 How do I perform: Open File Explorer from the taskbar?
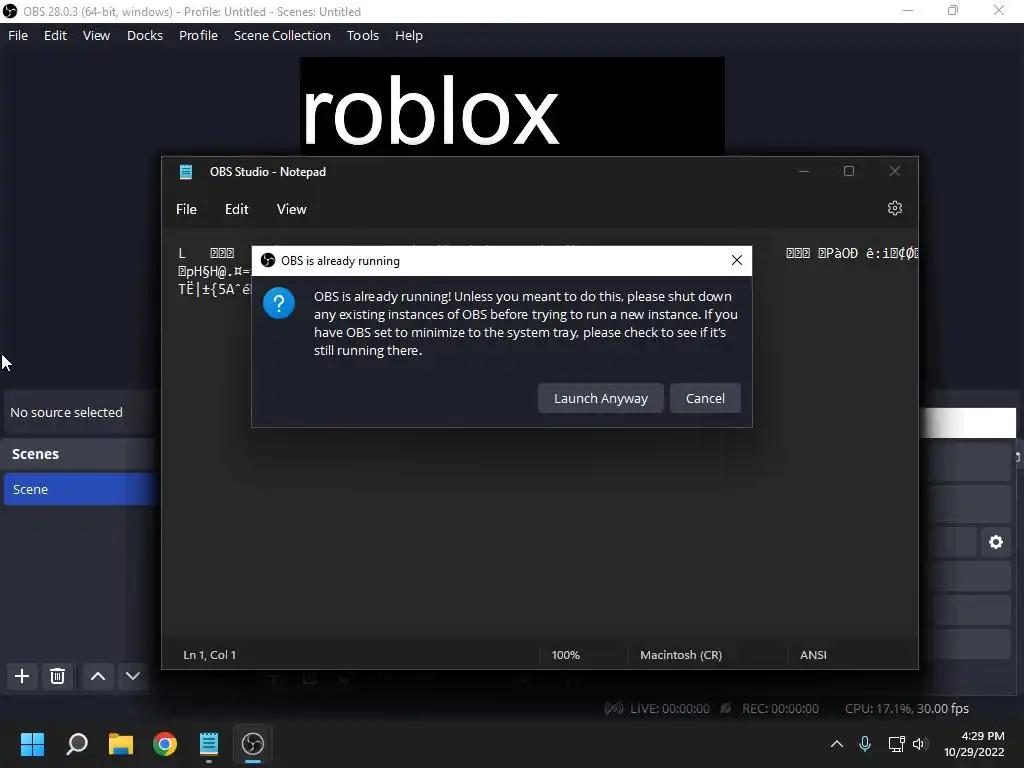point(121,744)
